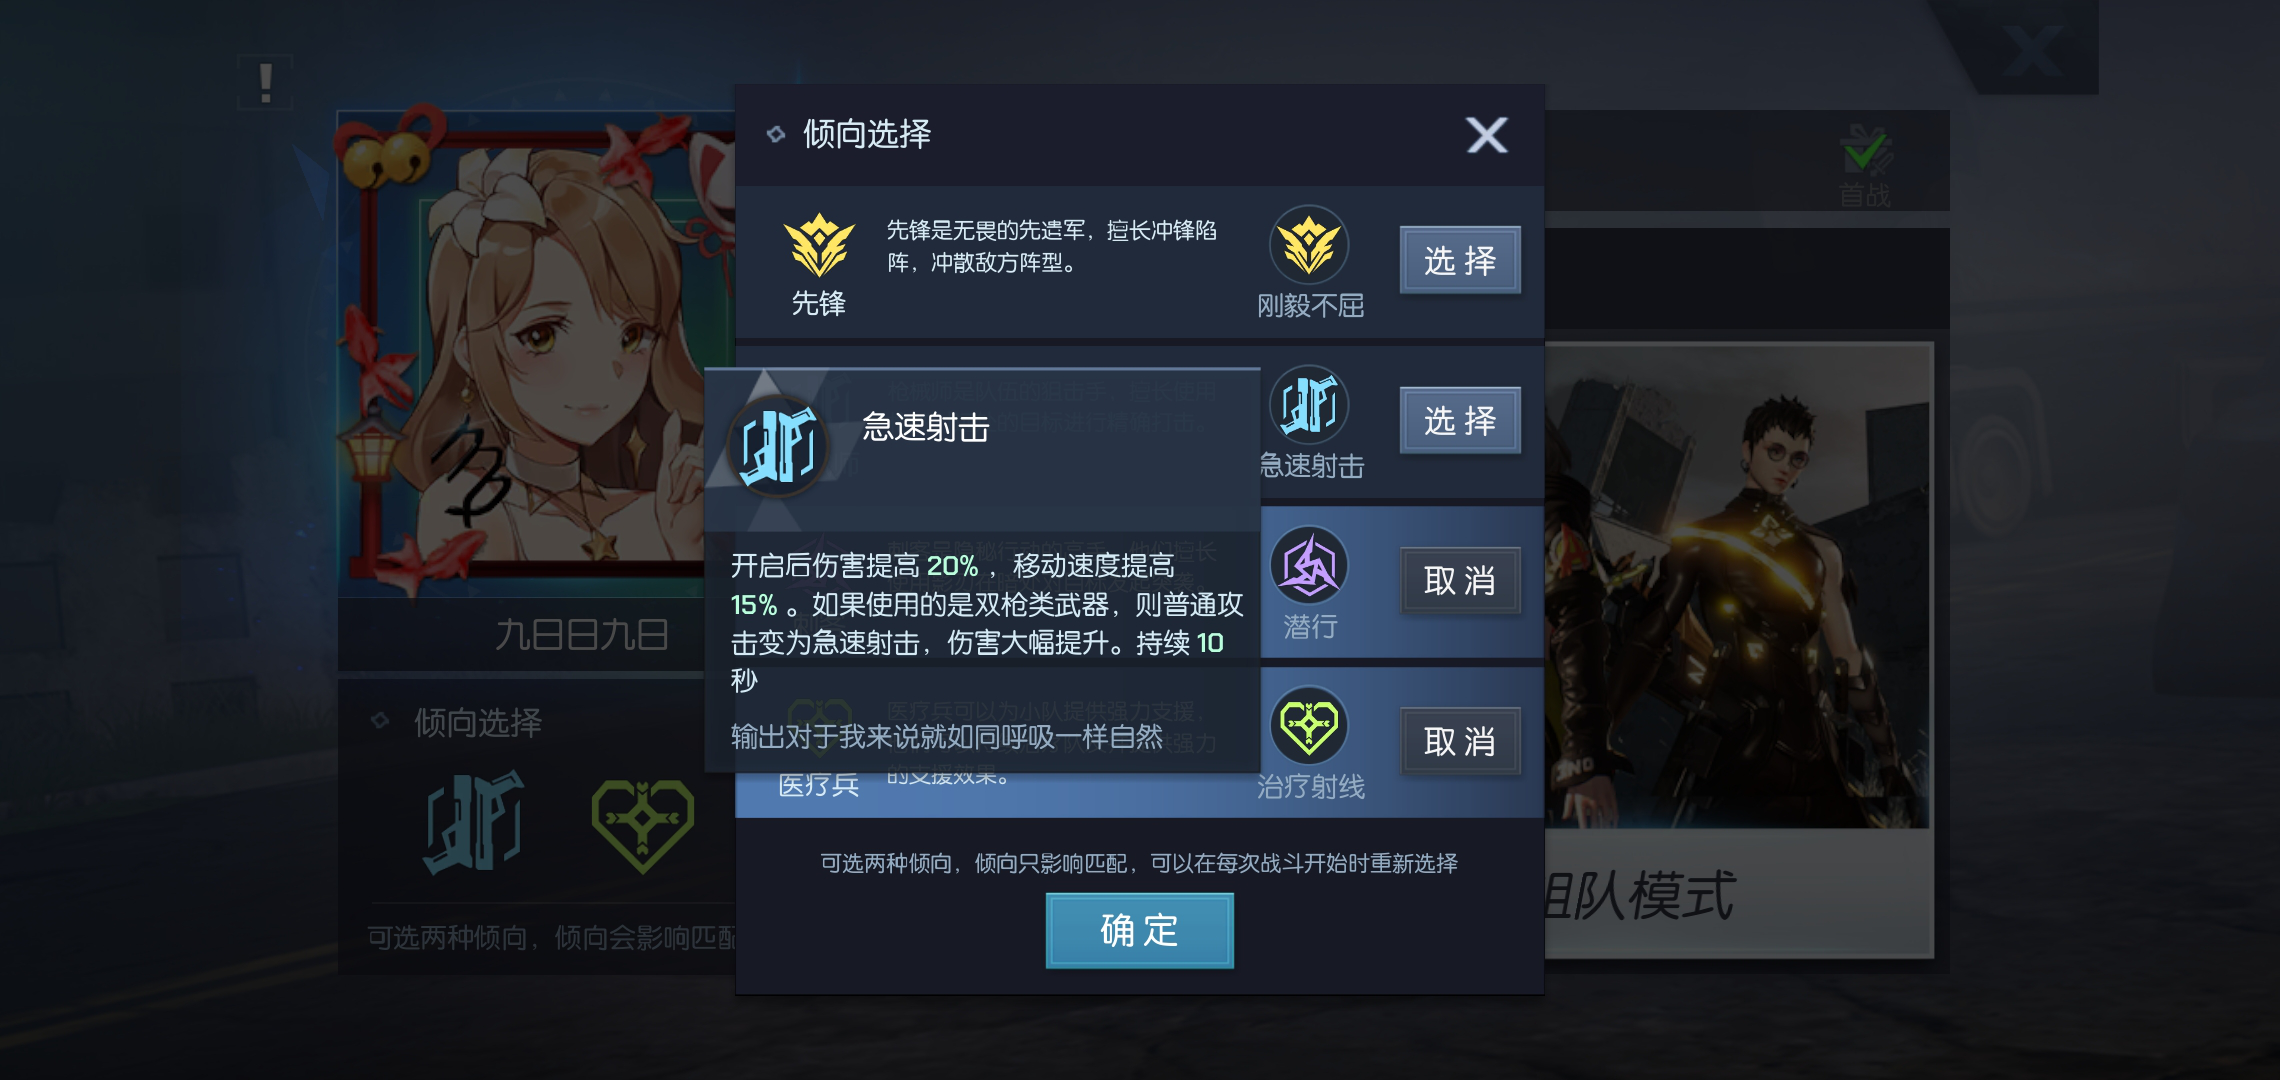
Task: Close the 倾向选择 dialog with X
Action: [x=1487, y=135]
